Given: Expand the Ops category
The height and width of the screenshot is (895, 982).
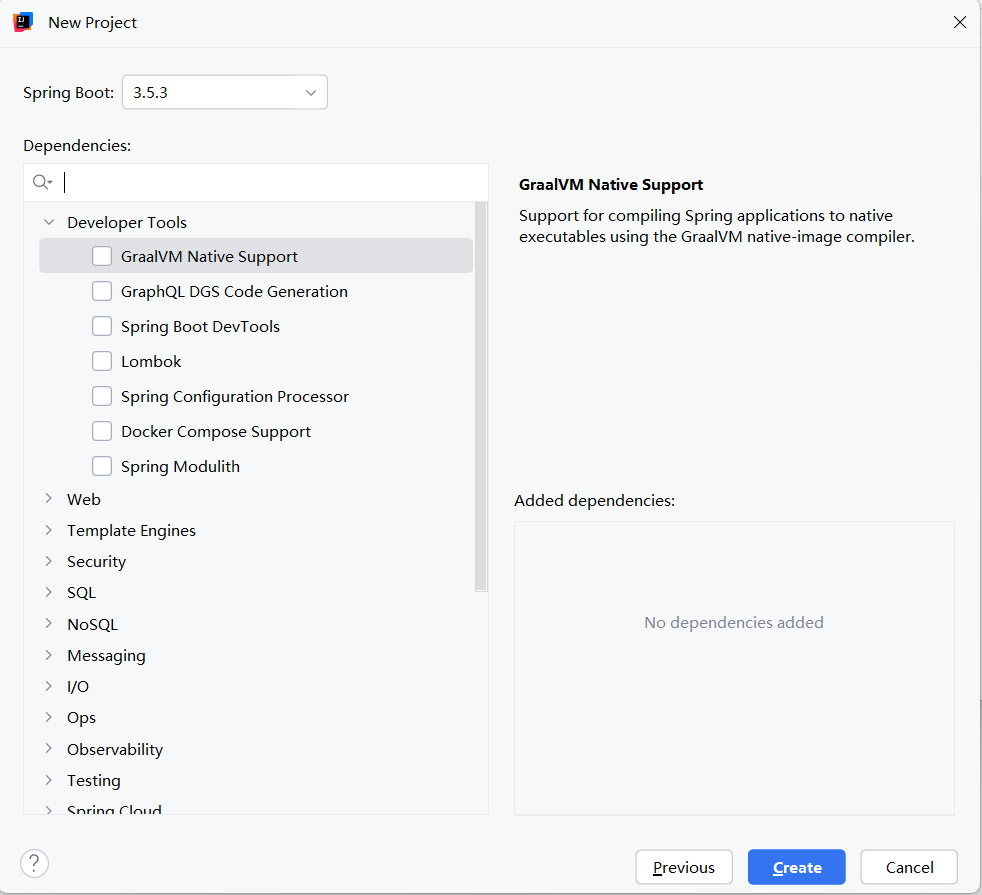Looking at the screenshot, I should pyautogui.click(x=49, y=717).
